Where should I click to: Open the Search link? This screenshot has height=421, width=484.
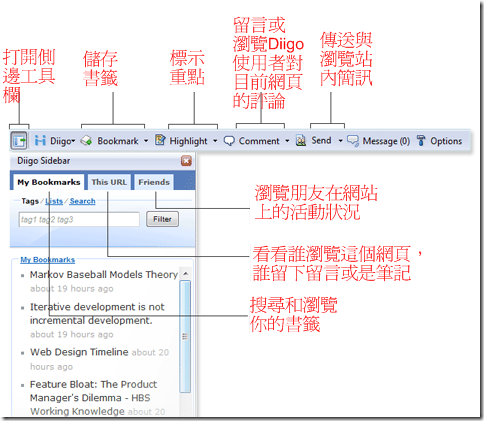pos(82,201)
